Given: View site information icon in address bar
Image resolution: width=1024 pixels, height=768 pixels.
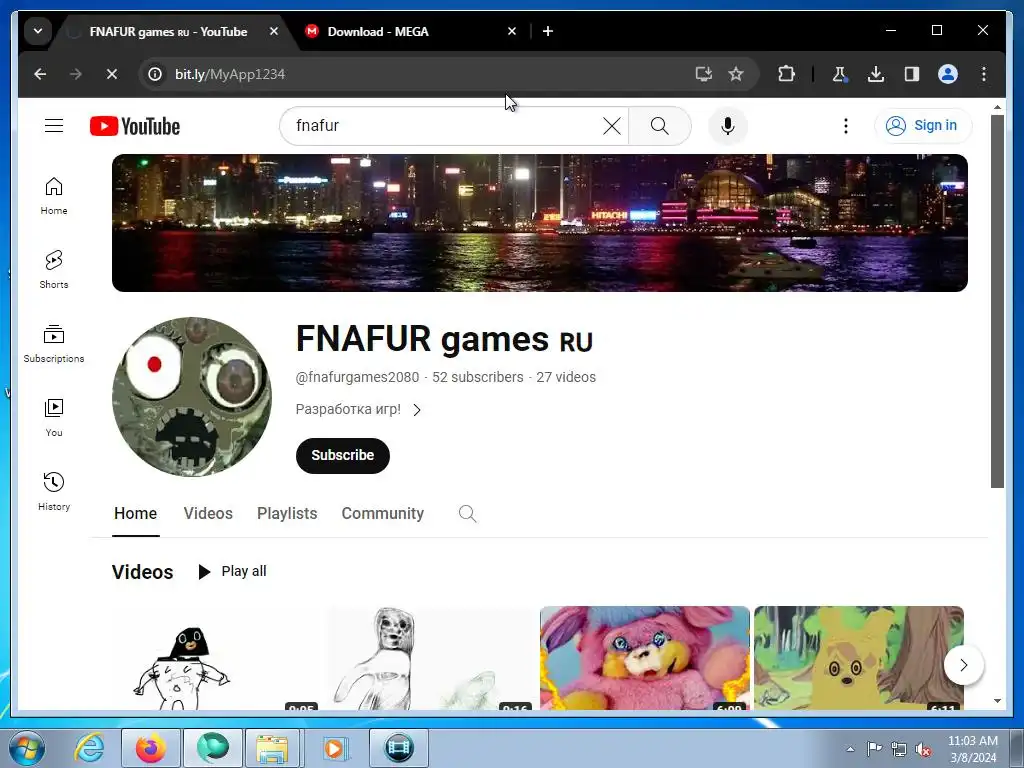Looking at the screenshot, I should pyautogui.click(x=155, y=74).
